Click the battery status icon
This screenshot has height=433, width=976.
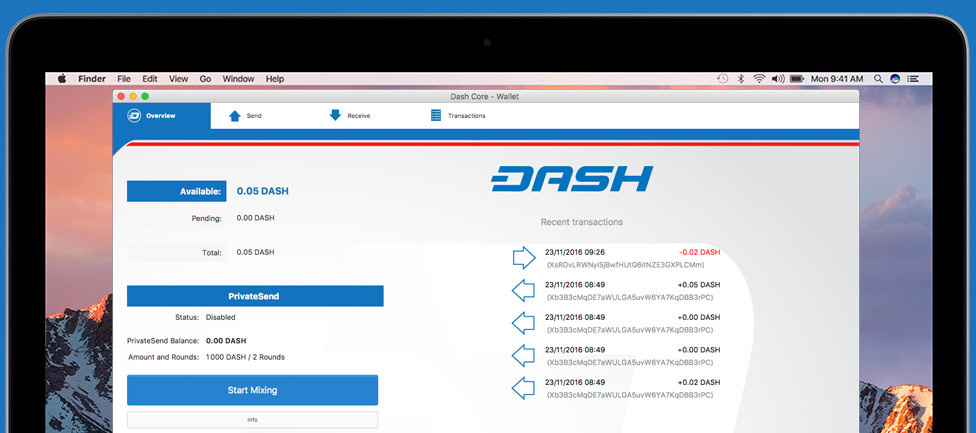797,79
